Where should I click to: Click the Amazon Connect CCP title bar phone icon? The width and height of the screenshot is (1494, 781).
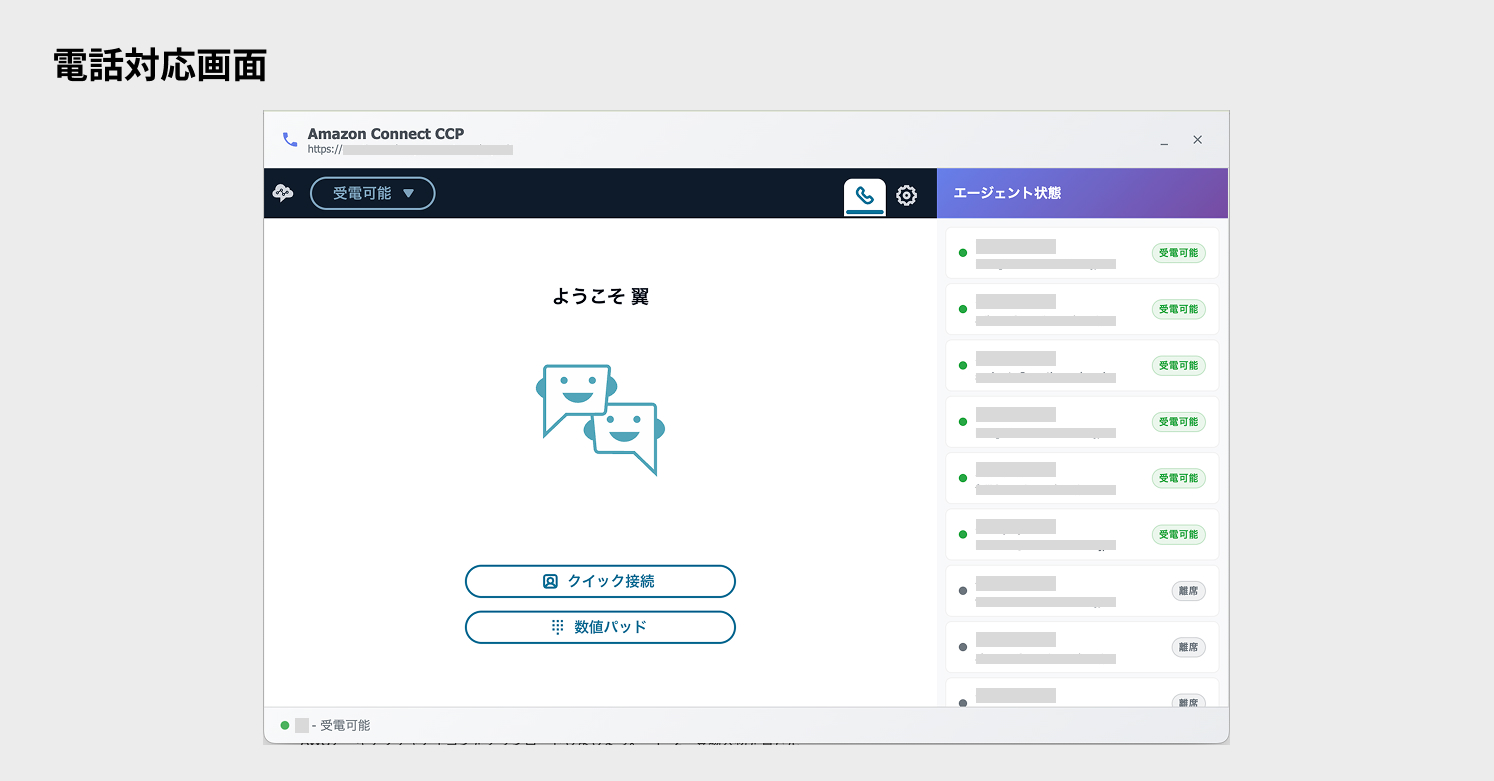click(x=290, y=140)
